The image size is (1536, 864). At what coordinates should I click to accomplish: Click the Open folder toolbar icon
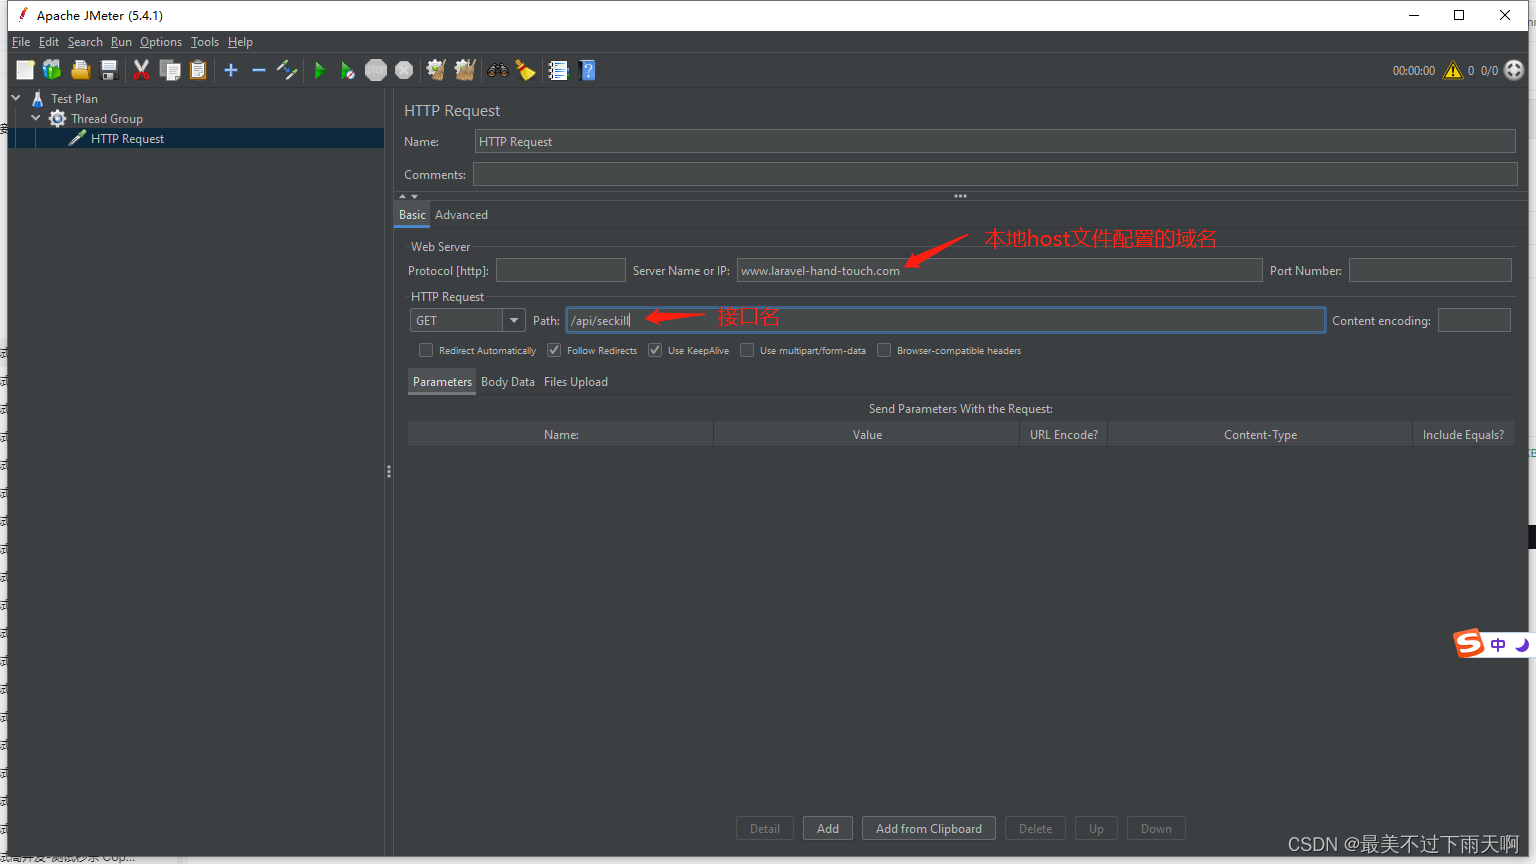pyautogui.click(x=81, y=70)
